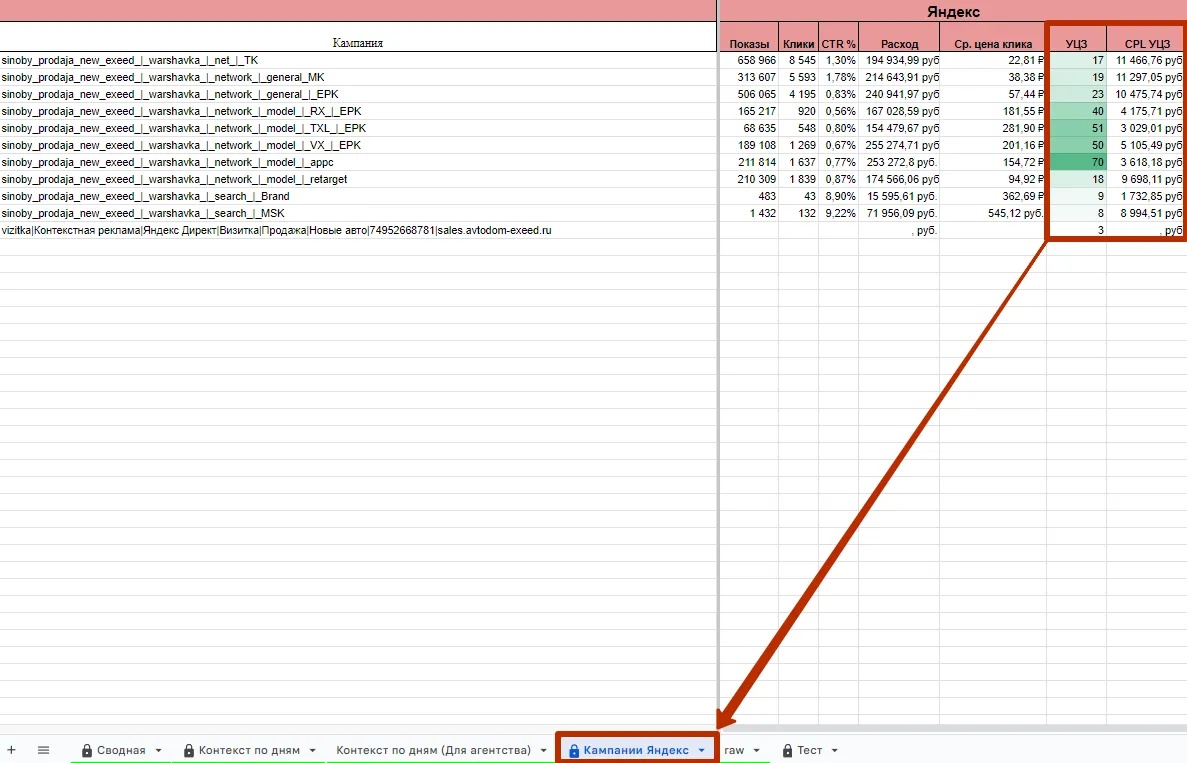
Task: Open the raw tab dropdown arrow
Action: tap(757, 750)
